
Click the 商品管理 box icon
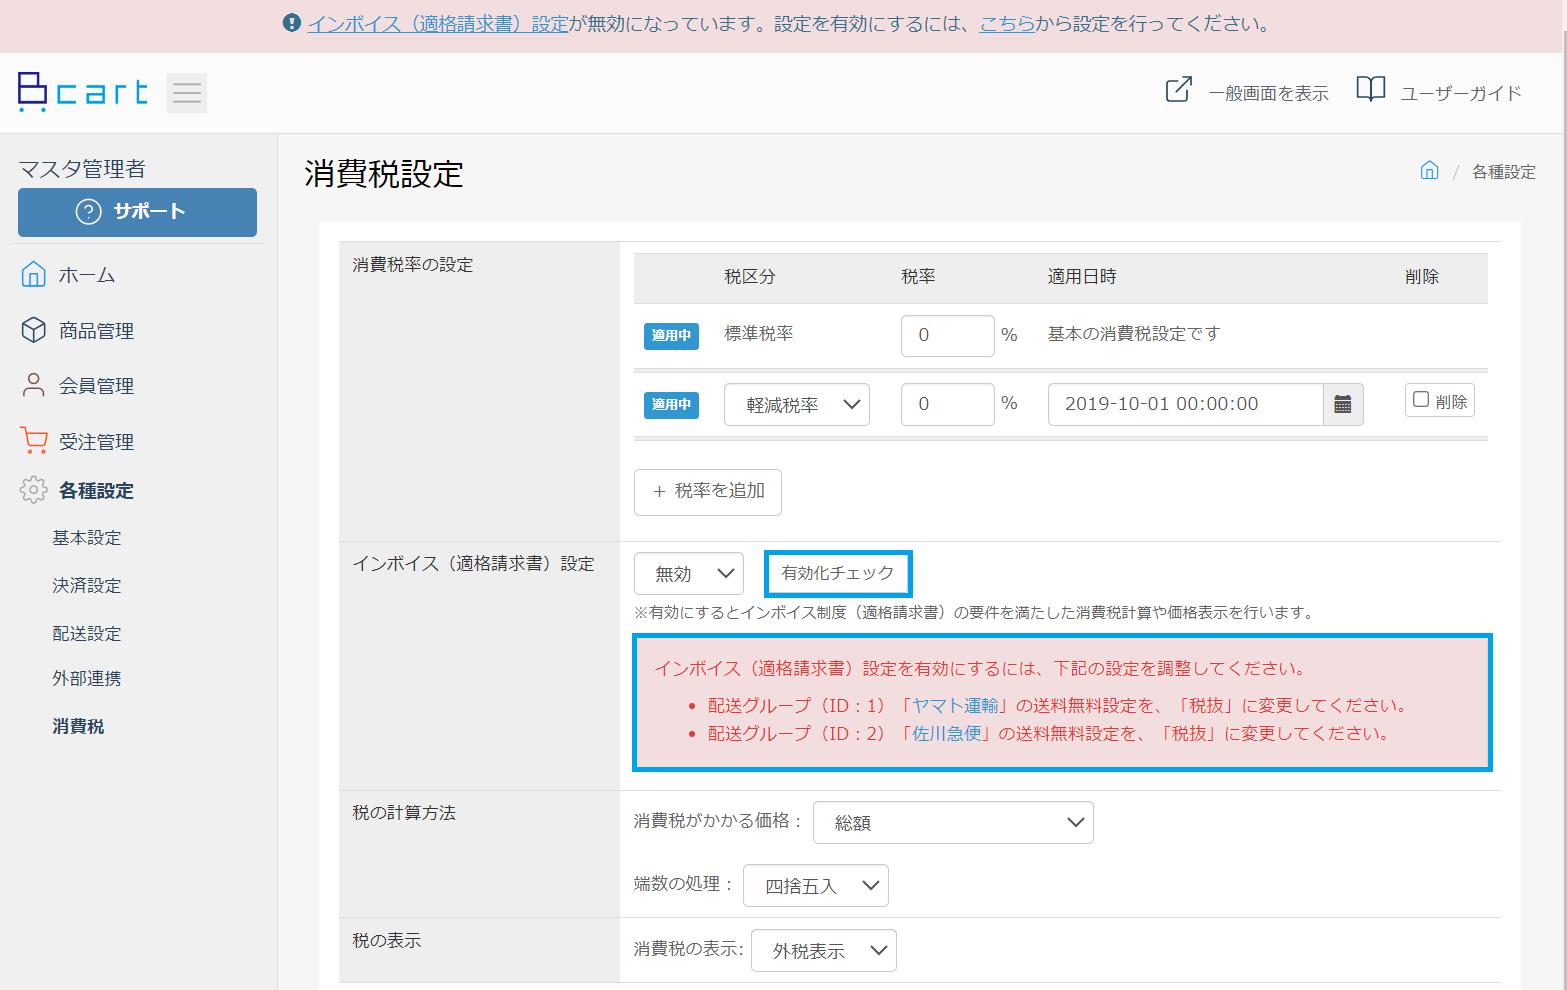34,330
